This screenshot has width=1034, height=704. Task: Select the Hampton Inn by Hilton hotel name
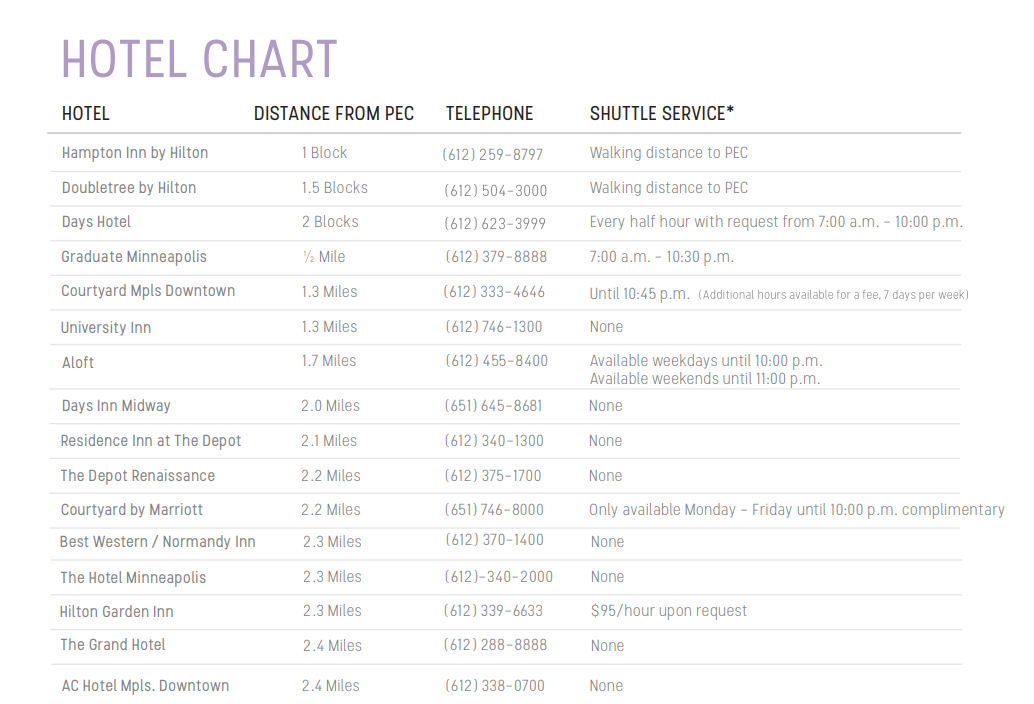135,153
